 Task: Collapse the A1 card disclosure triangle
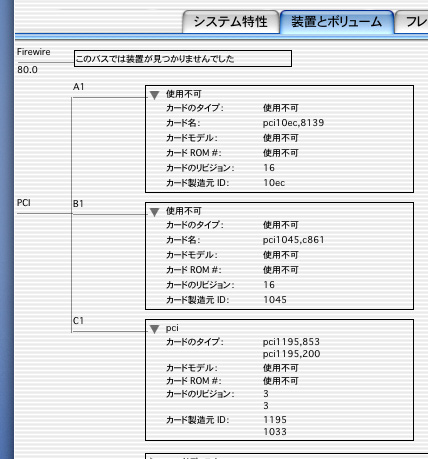point(154,95)
